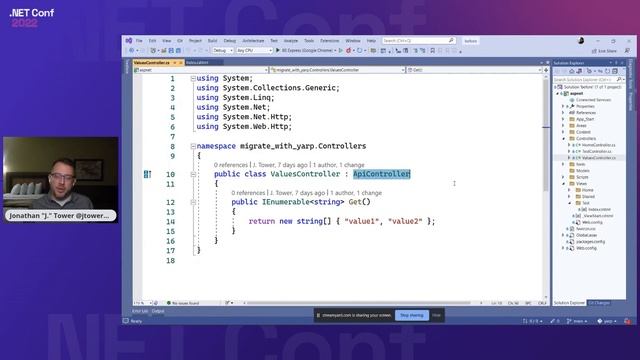Open the IIS Express target dropdown arrow

pos(335,51)
